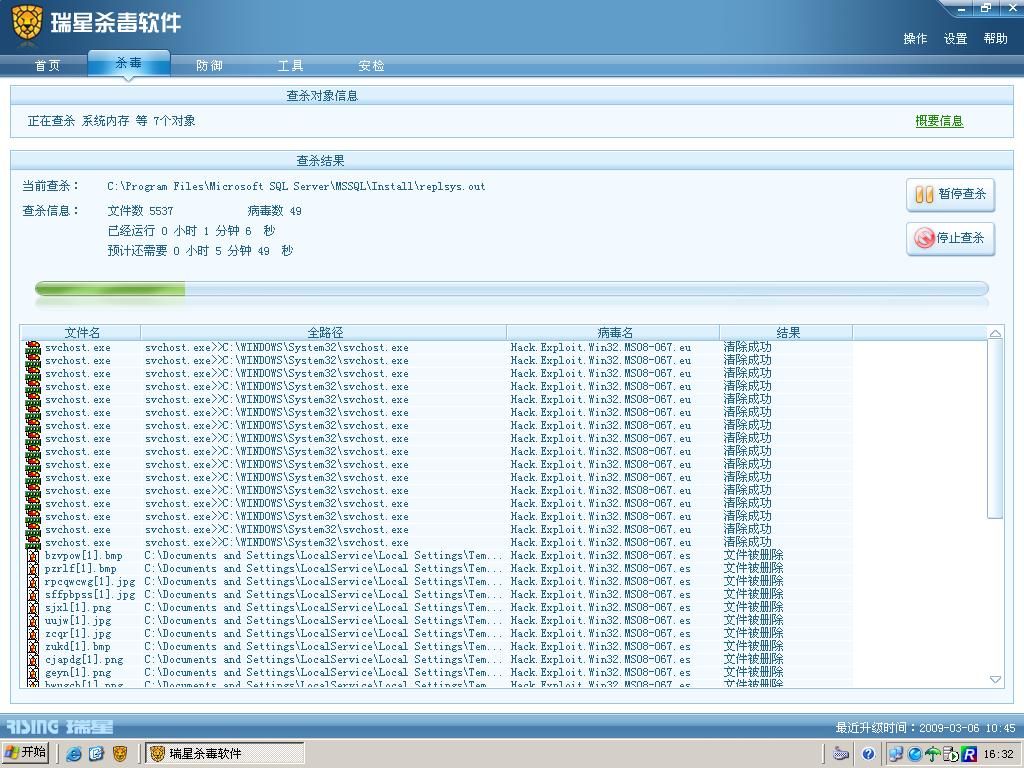
Task: Sort by 全路径 column header
Action: pyautogui.click(x=324, y=332)
